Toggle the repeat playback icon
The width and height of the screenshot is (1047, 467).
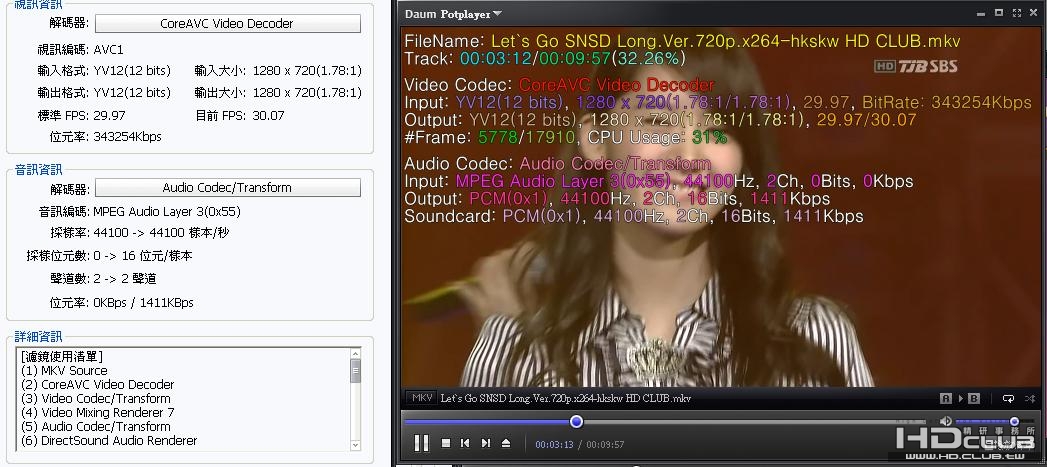[x=1008, y=398]
